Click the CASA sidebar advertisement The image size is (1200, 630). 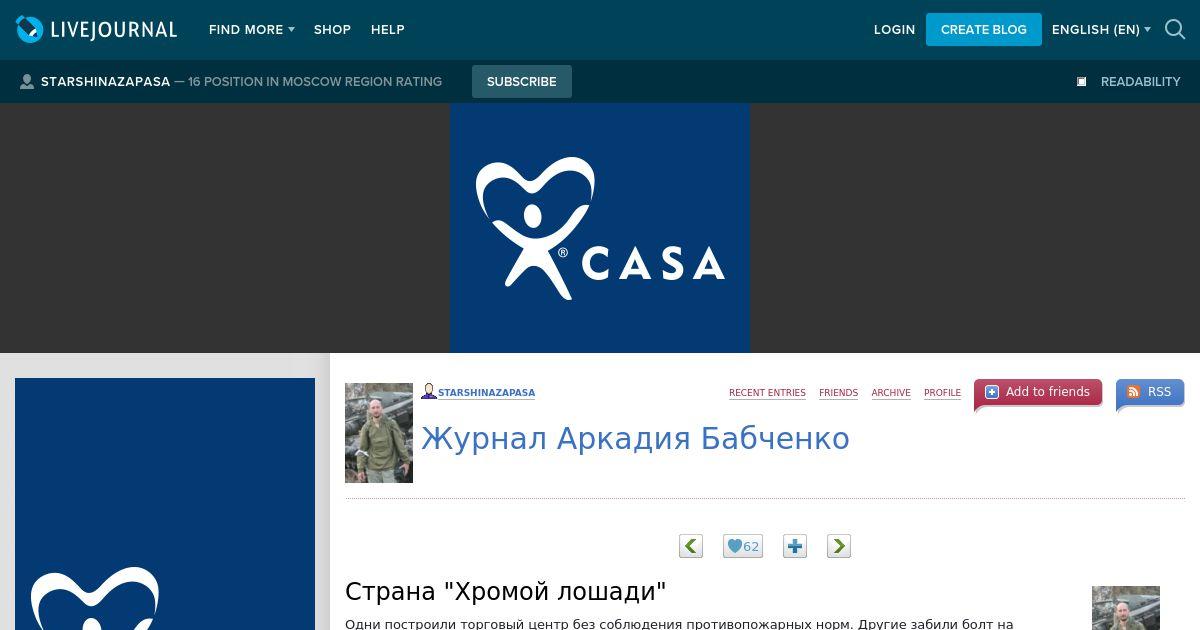click(165, 504)
